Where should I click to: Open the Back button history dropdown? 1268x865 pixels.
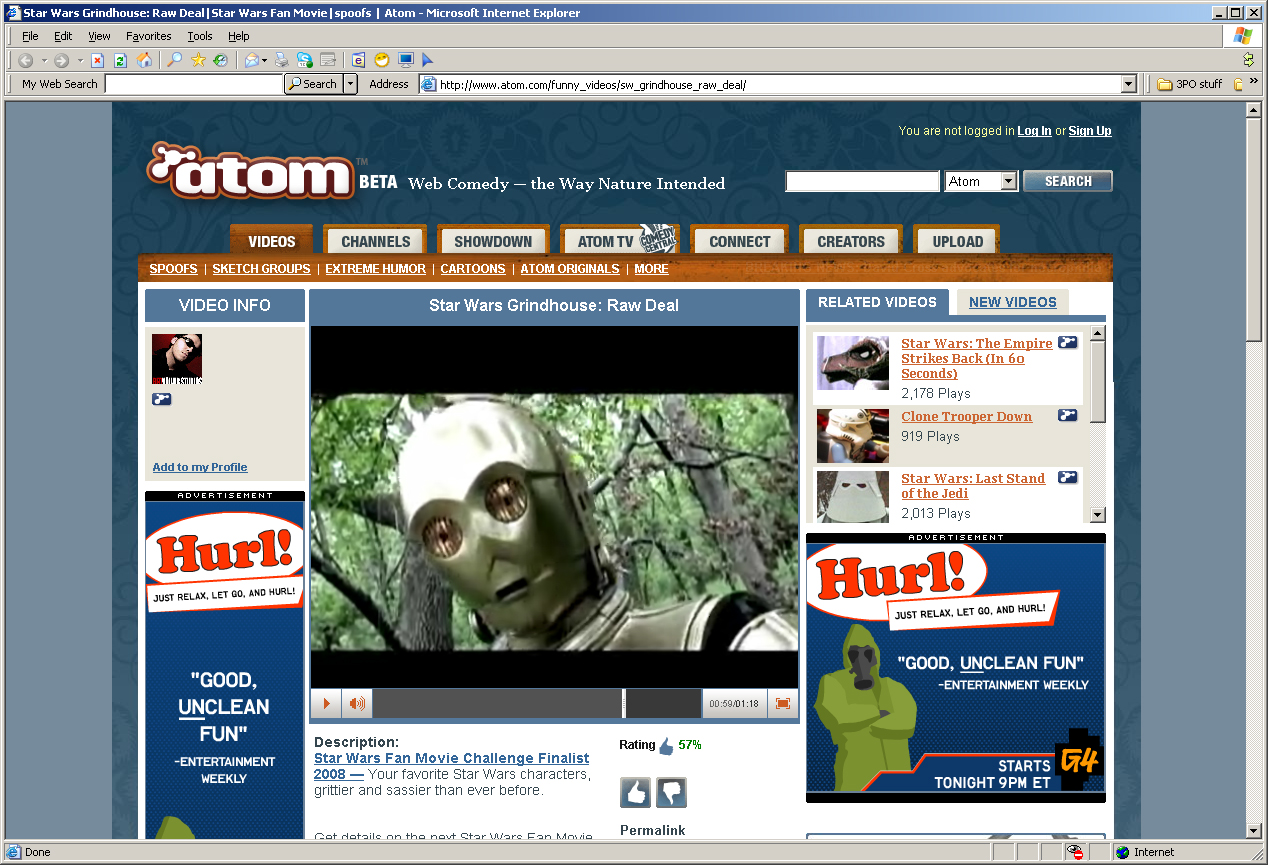[x=44, y=60]
